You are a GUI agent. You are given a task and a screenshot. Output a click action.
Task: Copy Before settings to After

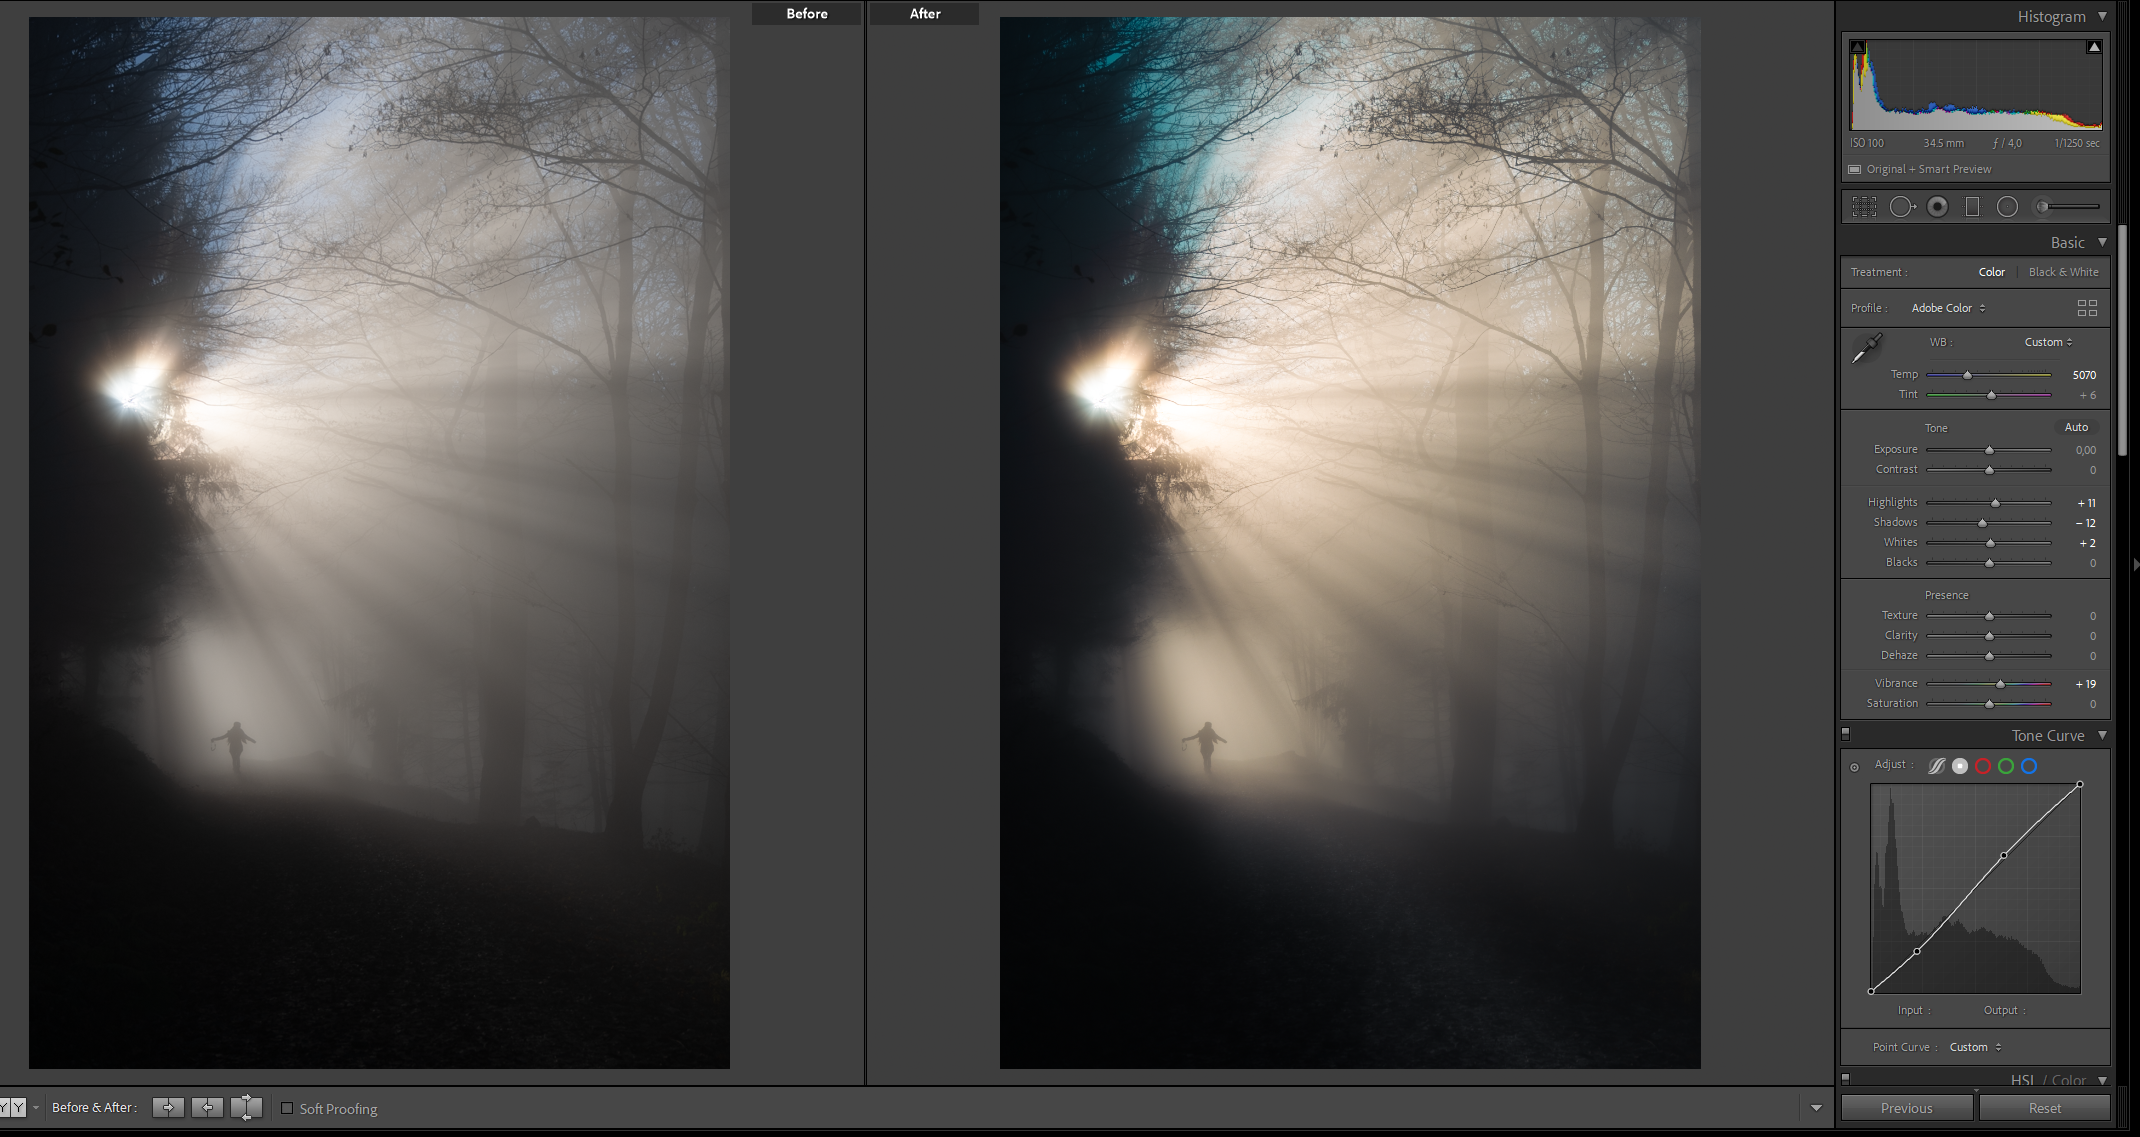[168, 1107]
